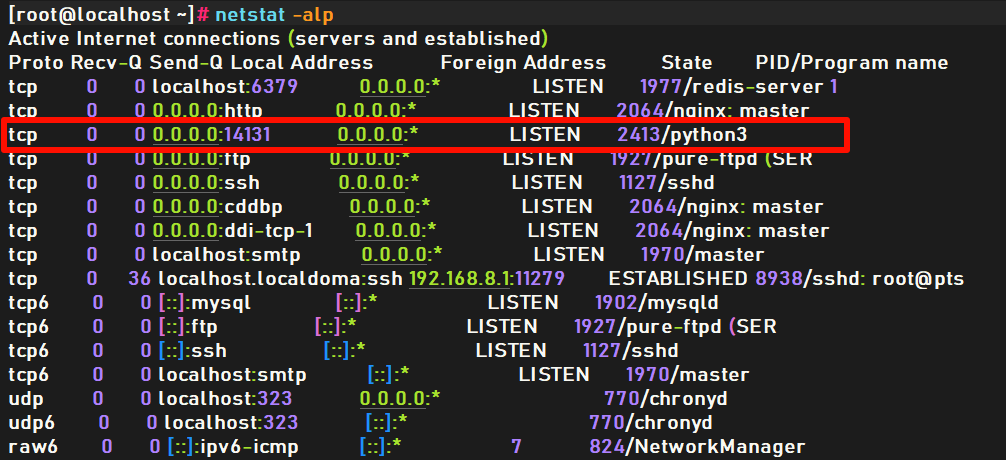
Task: Click the State column header
Action: 686,62
